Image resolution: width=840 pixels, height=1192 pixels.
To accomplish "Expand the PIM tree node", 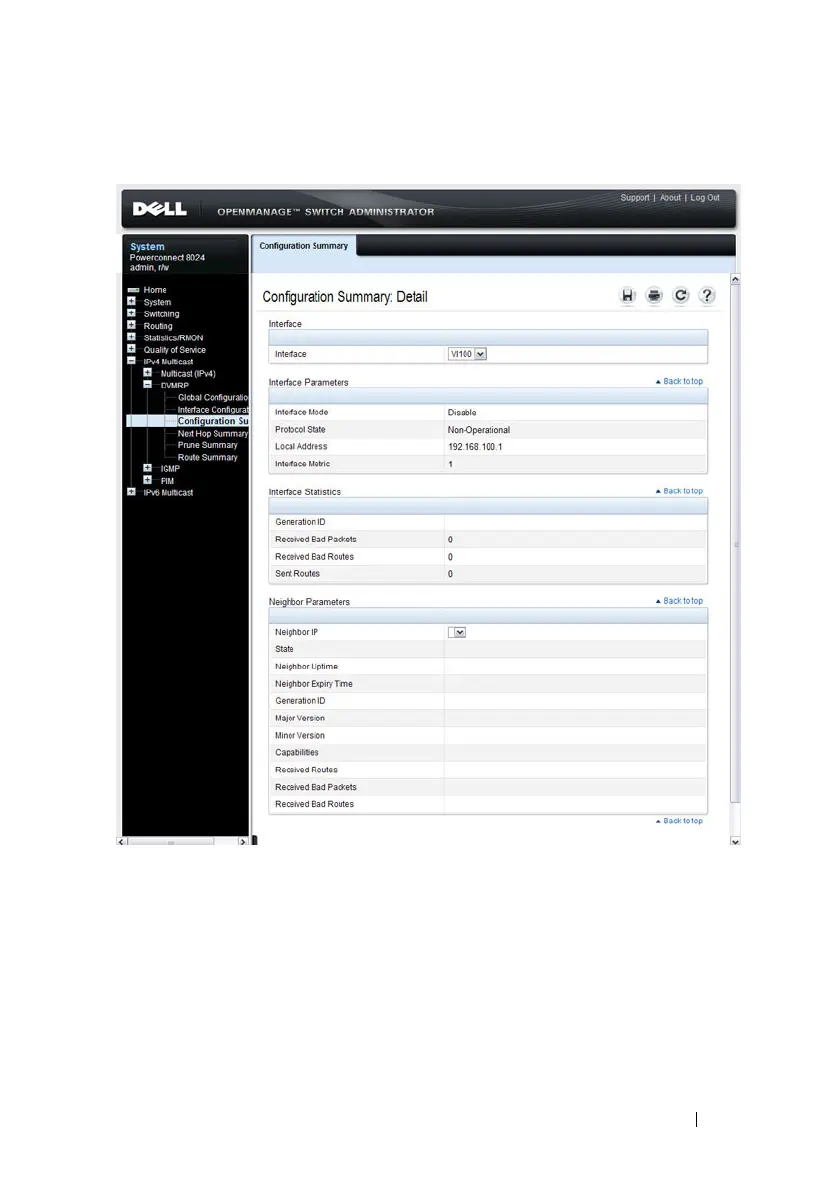I will click(x=147, y=480).
